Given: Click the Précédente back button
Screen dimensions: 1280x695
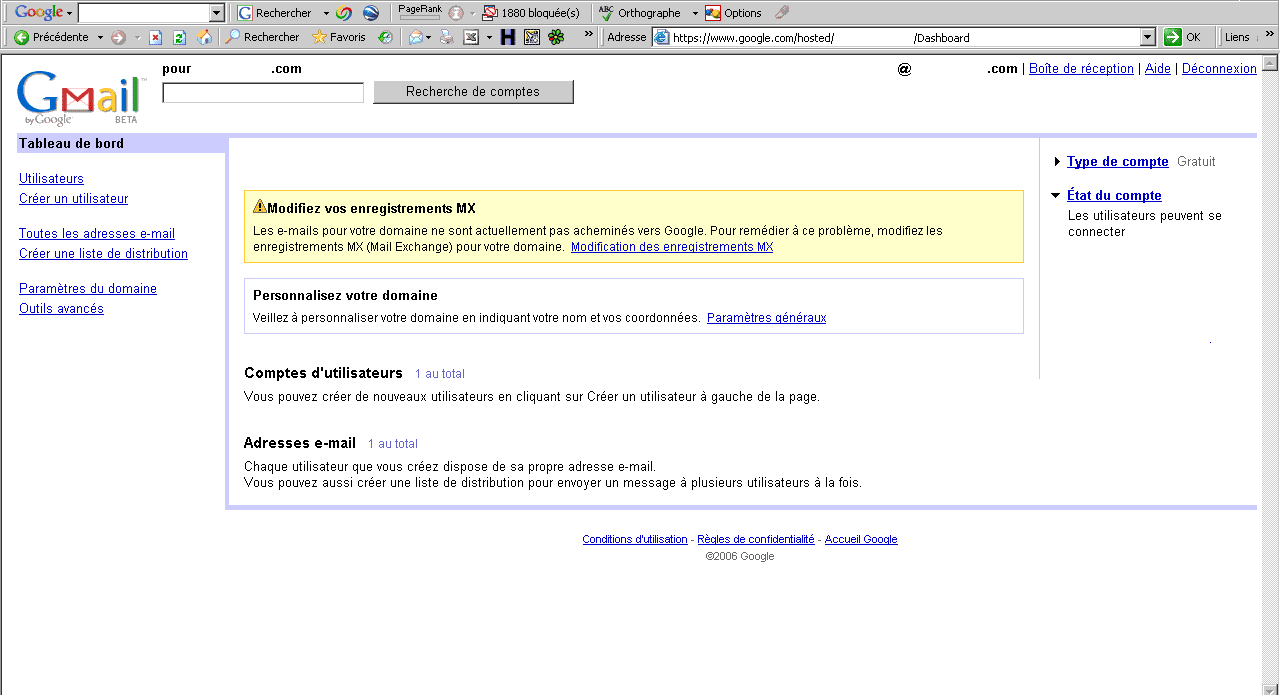Looking at the screenshot, I should tap(51, 37).
